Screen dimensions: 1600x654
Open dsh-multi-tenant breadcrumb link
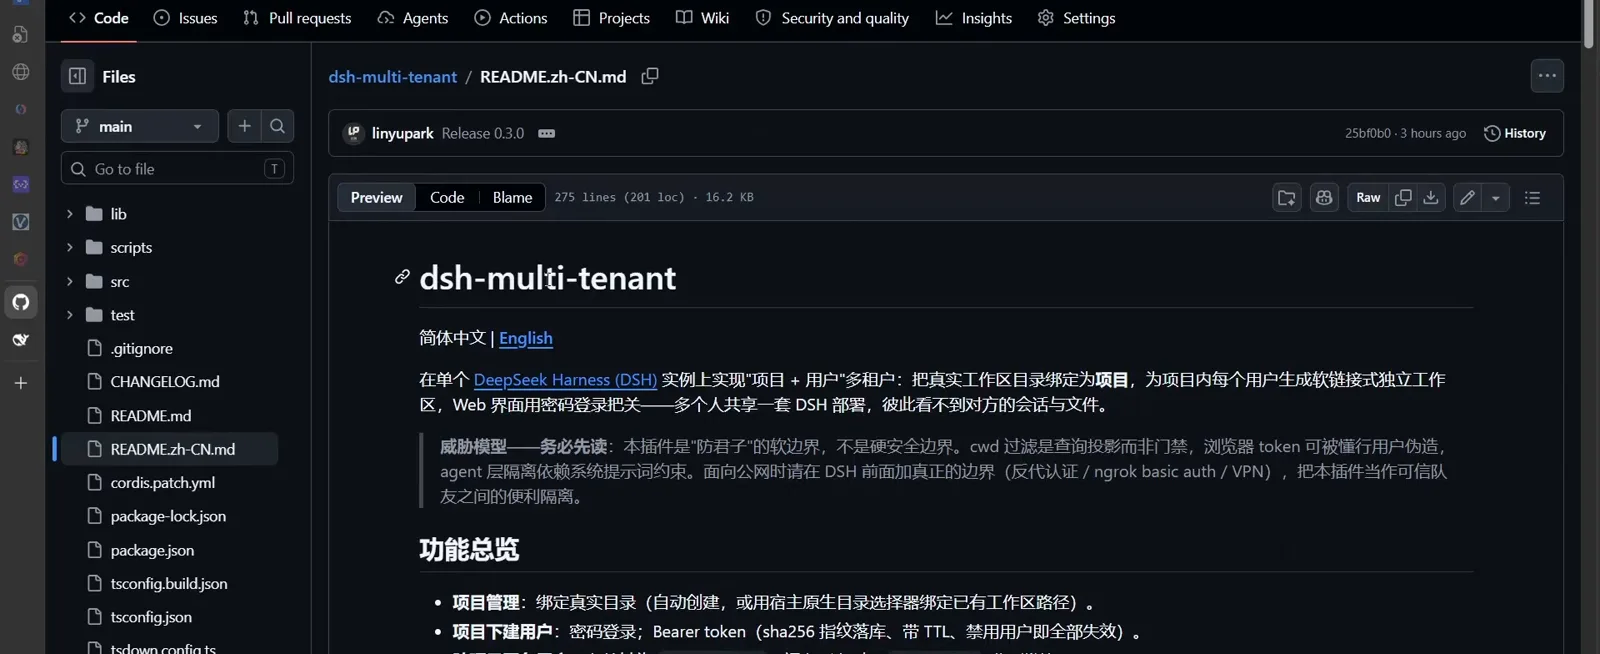[392, 77]
